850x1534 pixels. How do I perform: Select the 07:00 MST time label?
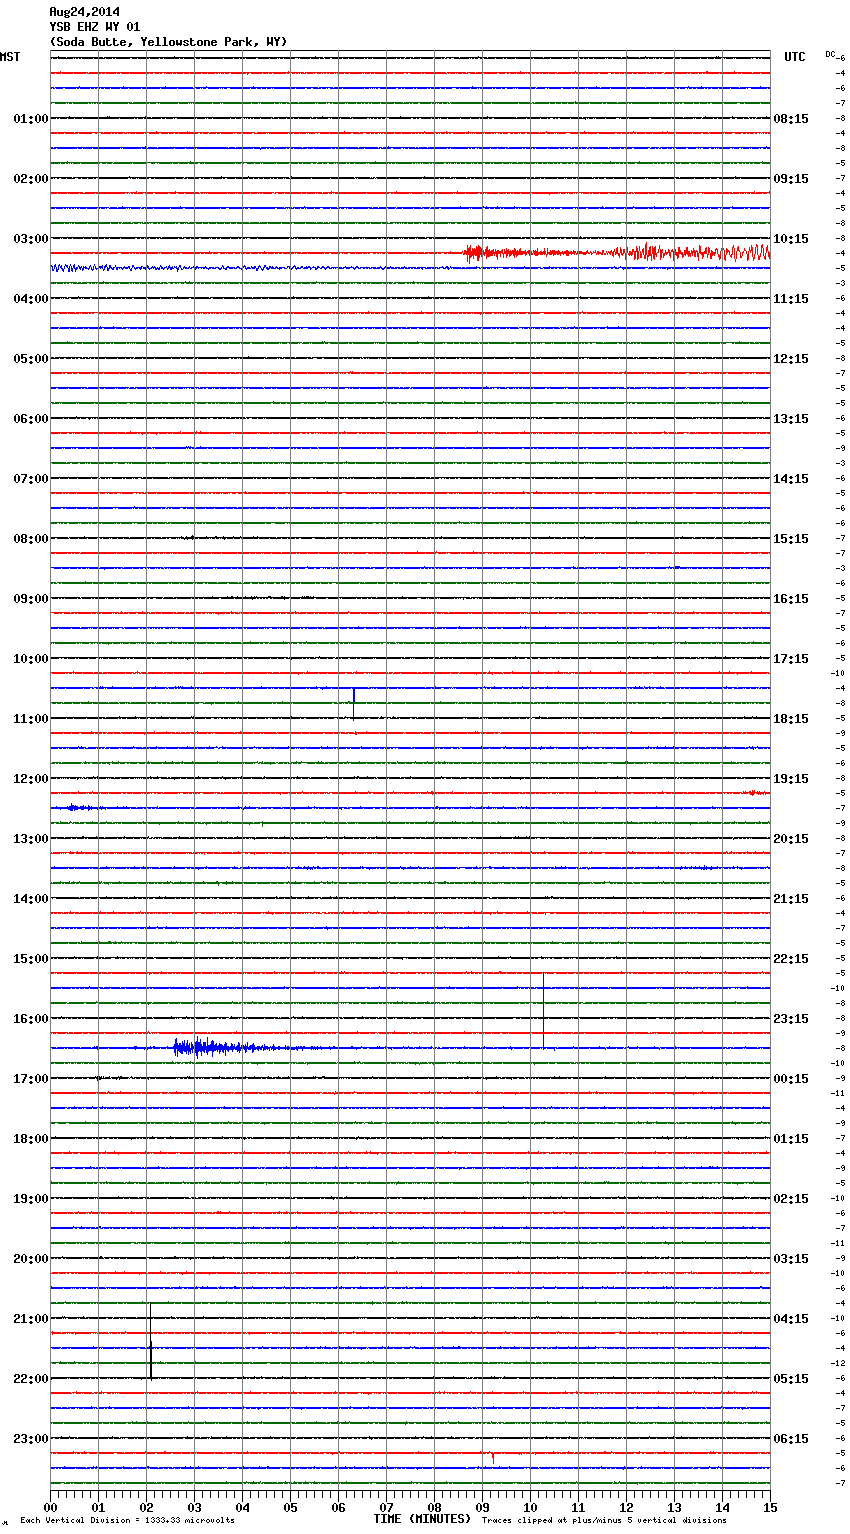pos(31,478)
